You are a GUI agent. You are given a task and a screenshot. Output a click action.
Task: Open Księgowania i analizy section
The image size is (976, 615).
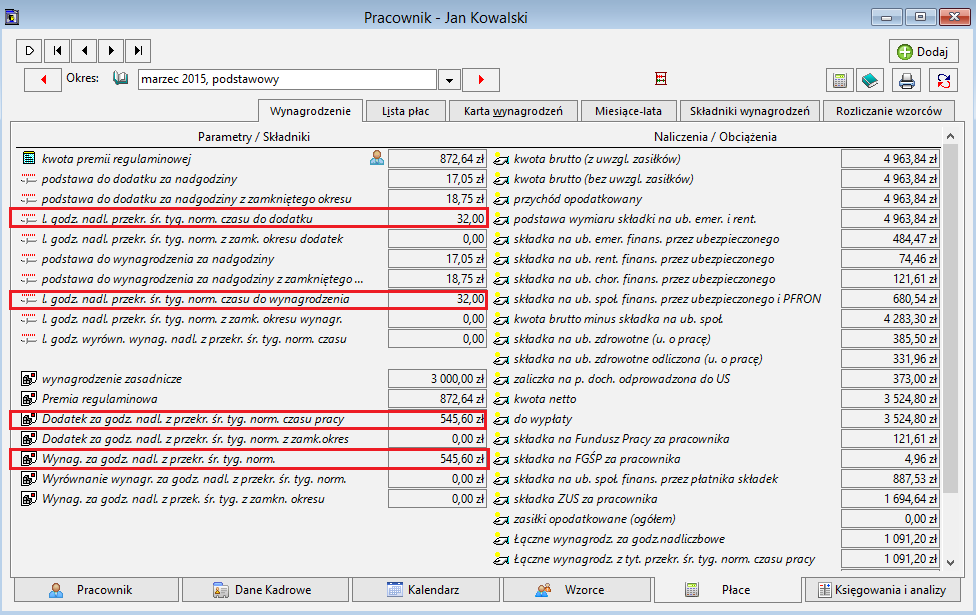coord(883,589)
